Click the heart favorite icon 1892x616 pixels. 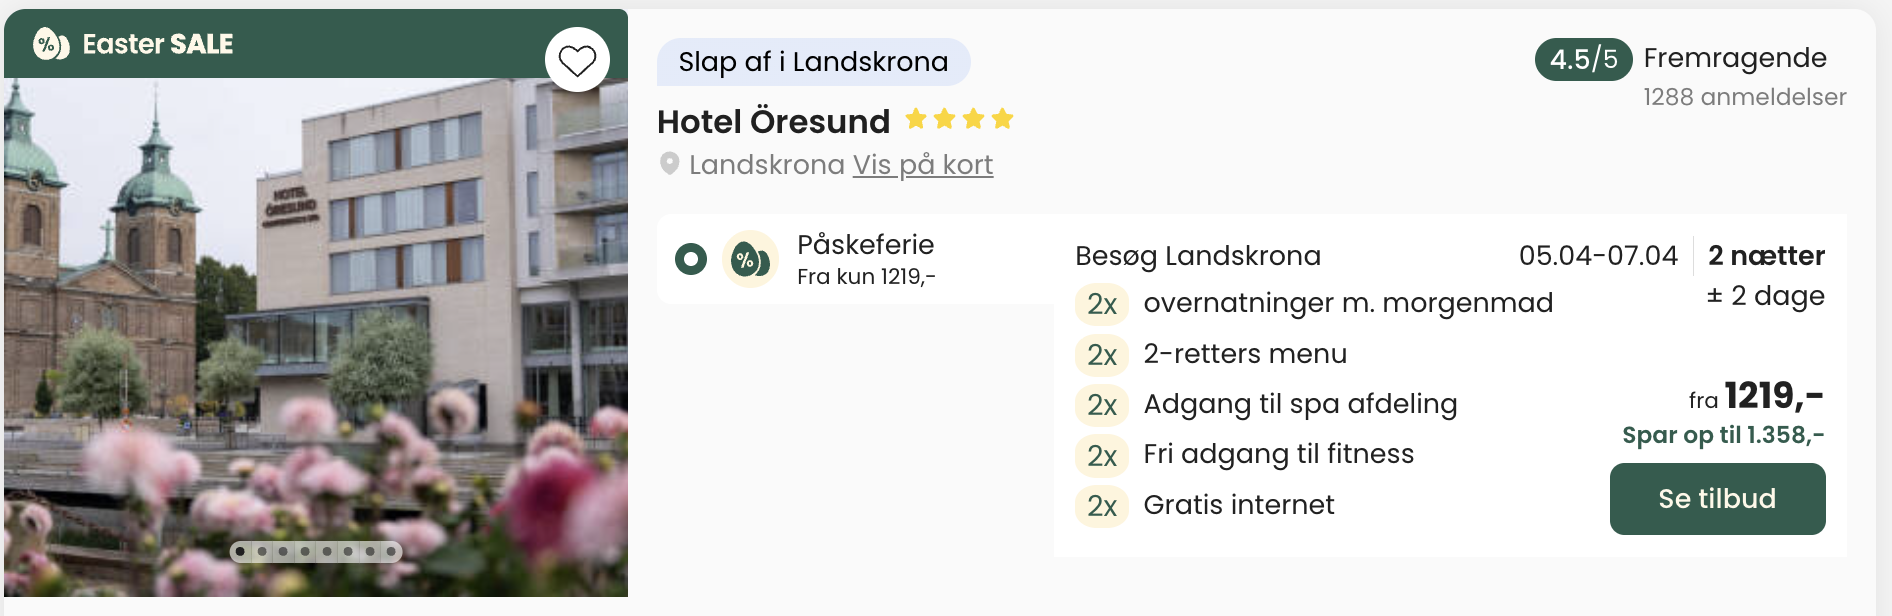tap(577, 60)
